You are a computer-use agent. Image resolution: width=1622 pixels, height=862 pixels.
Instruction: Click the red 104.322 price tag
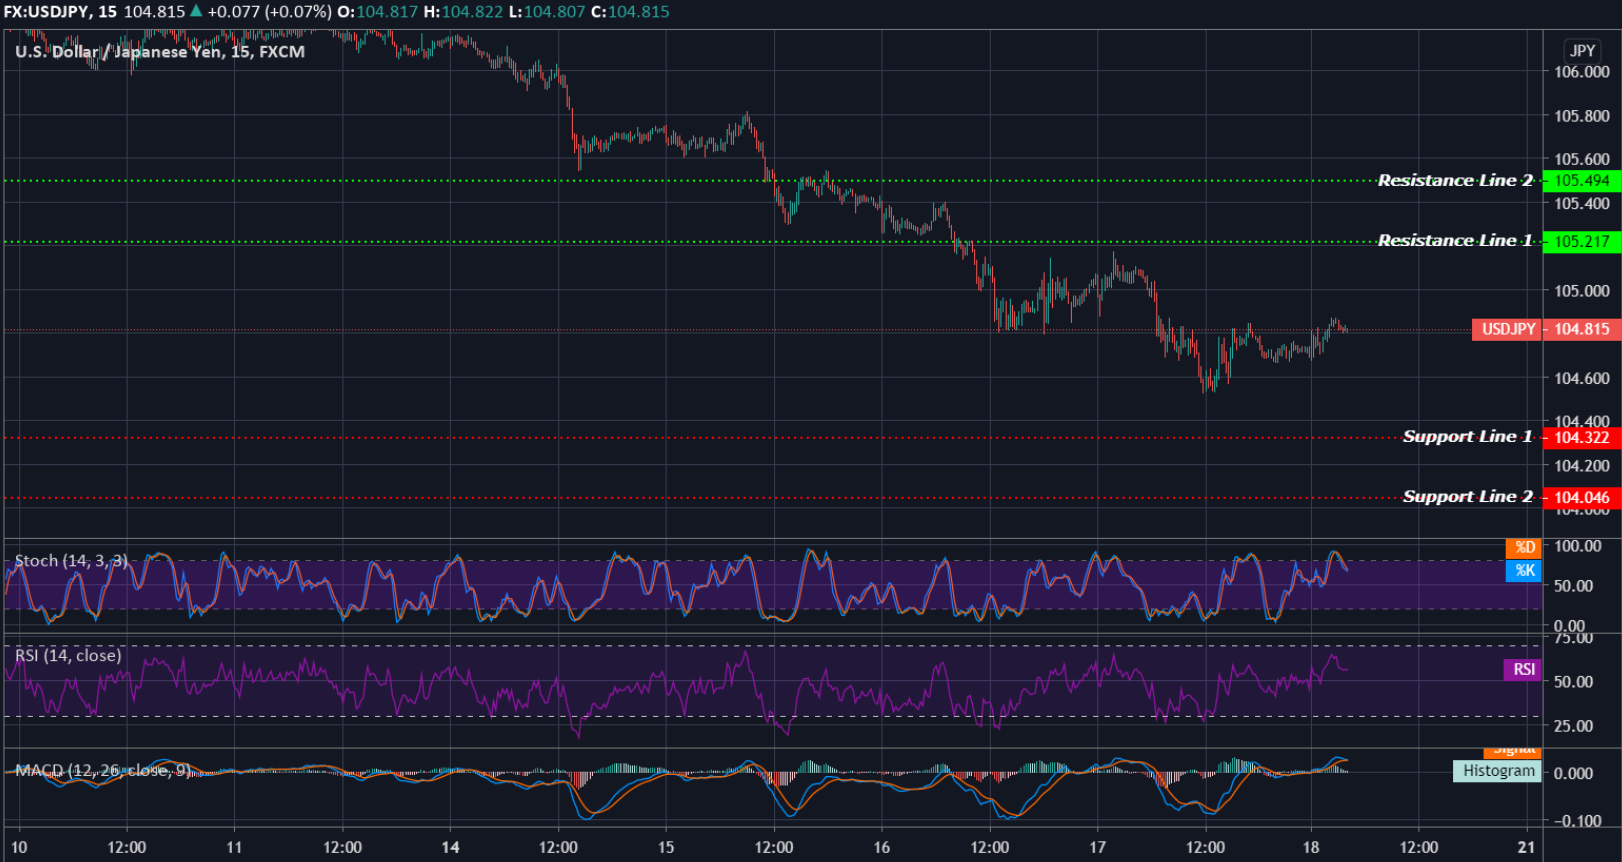coord(1582,437)
